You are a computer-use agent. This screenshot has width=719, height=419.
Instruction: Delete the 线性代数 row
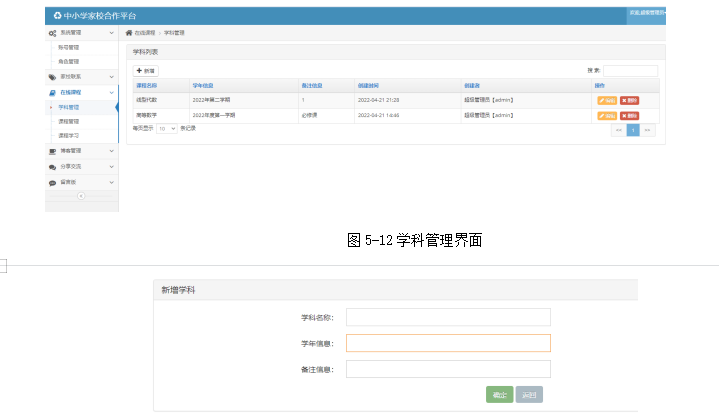click(630, 100)
